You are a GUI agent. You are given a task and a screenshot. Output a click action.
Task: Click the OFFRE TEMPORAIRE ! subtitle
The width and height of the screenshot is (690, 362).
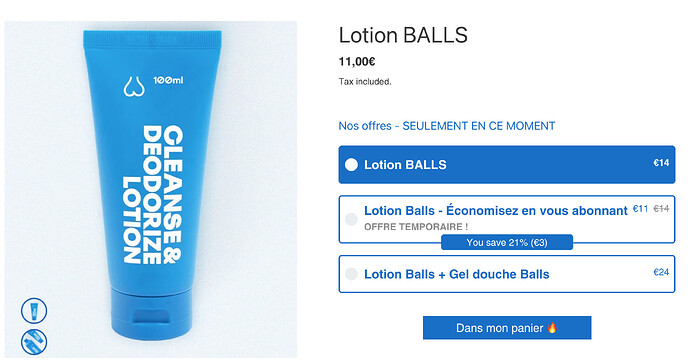pyautogui.click(x=416, y=227)
